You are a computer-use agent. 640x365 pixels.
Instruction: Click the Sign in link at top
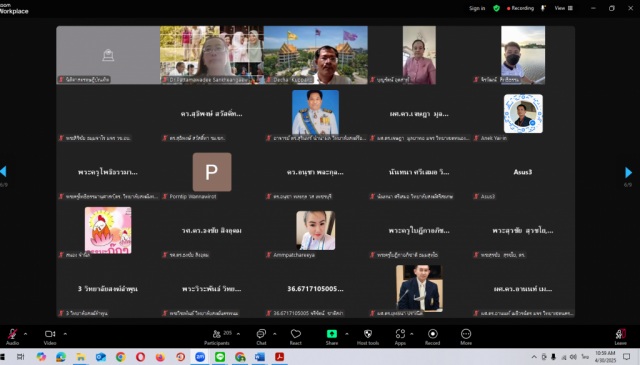pyautogui.click(x=477, y=8)
